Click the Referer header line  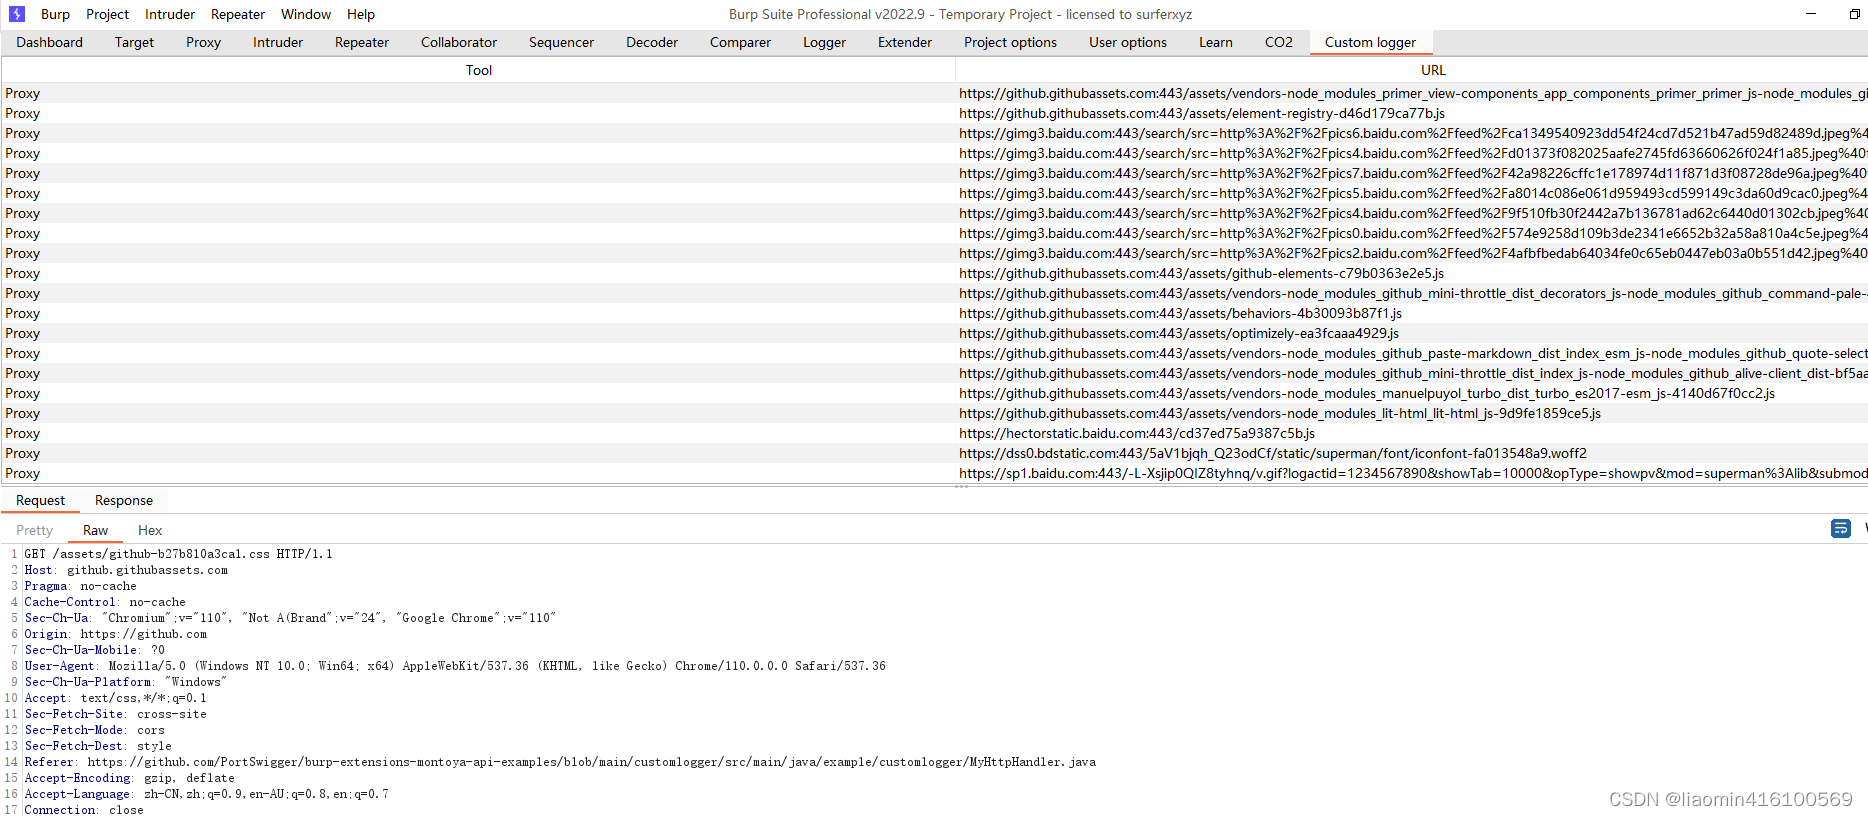[x=560, y=762]
